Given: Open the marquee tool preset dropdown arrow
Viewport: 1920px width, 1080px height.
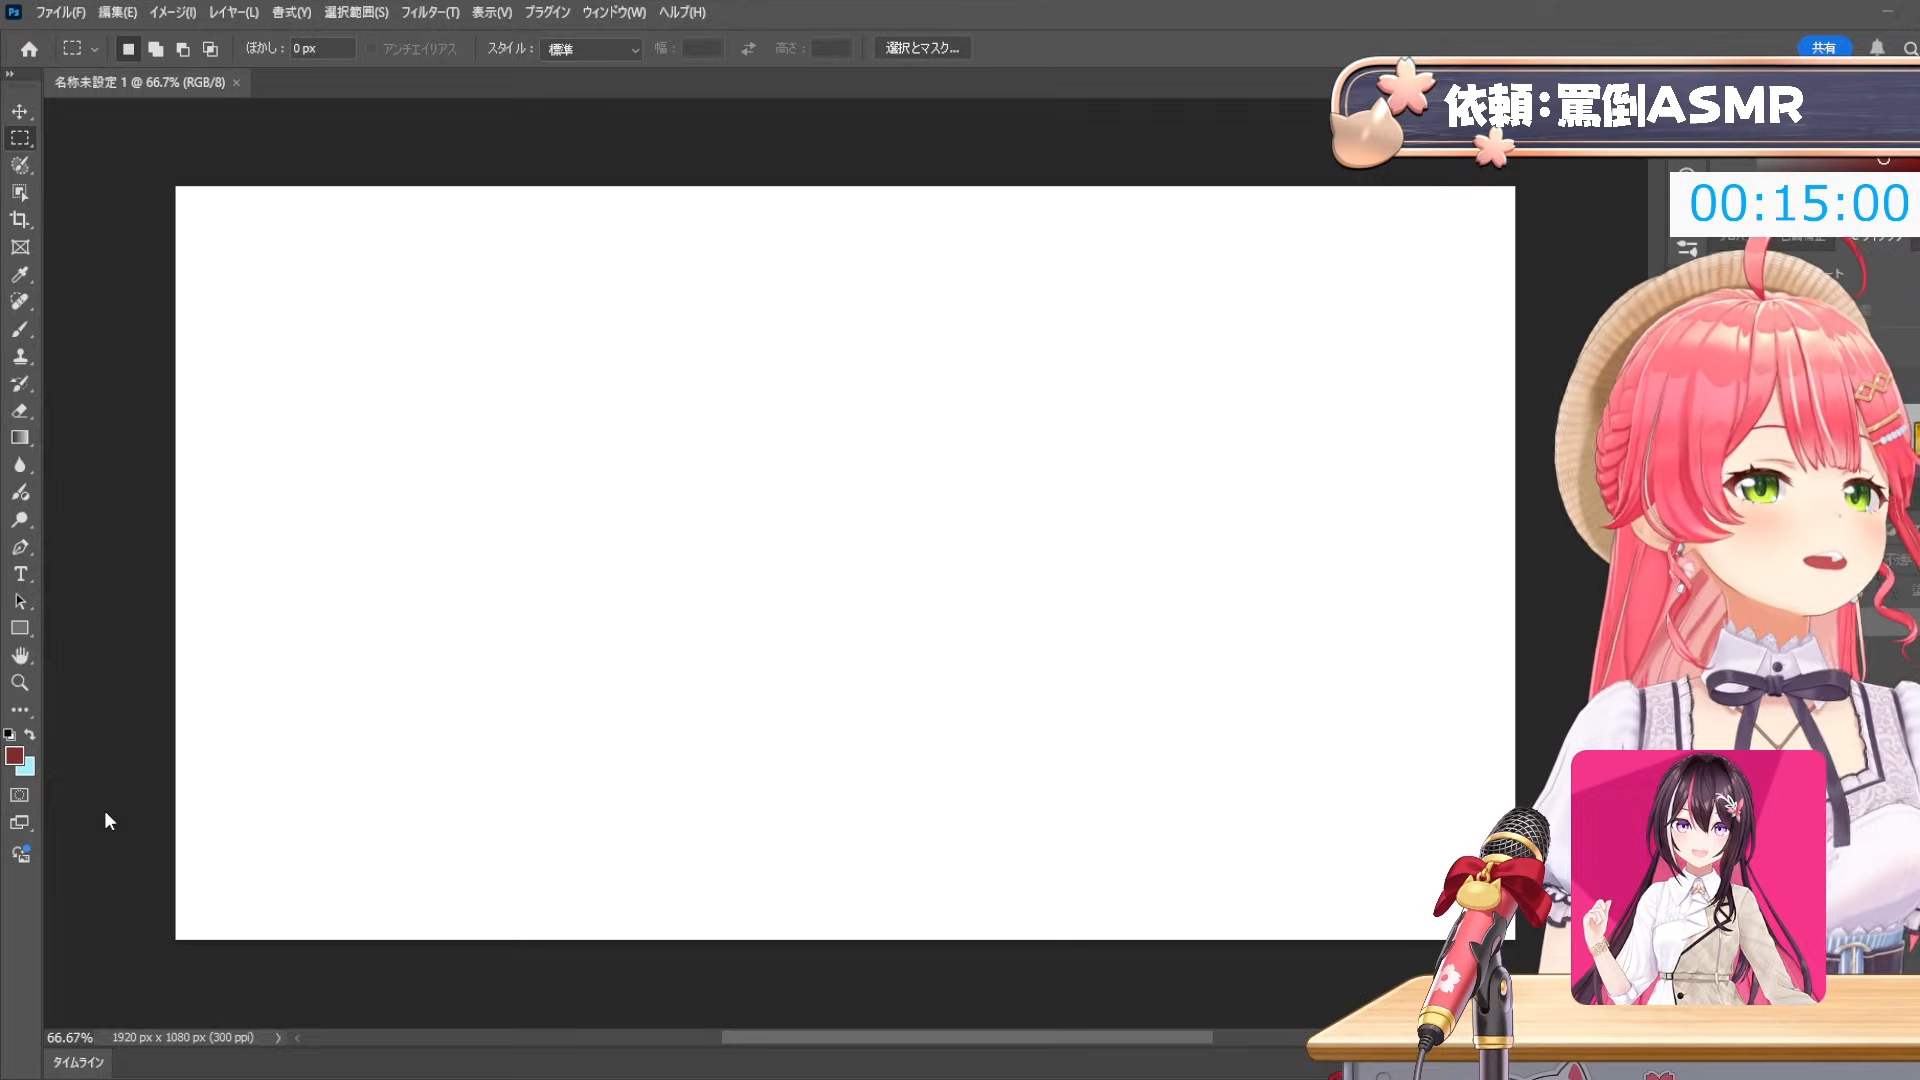Looking at the screenshot, I should click(95, 49).
